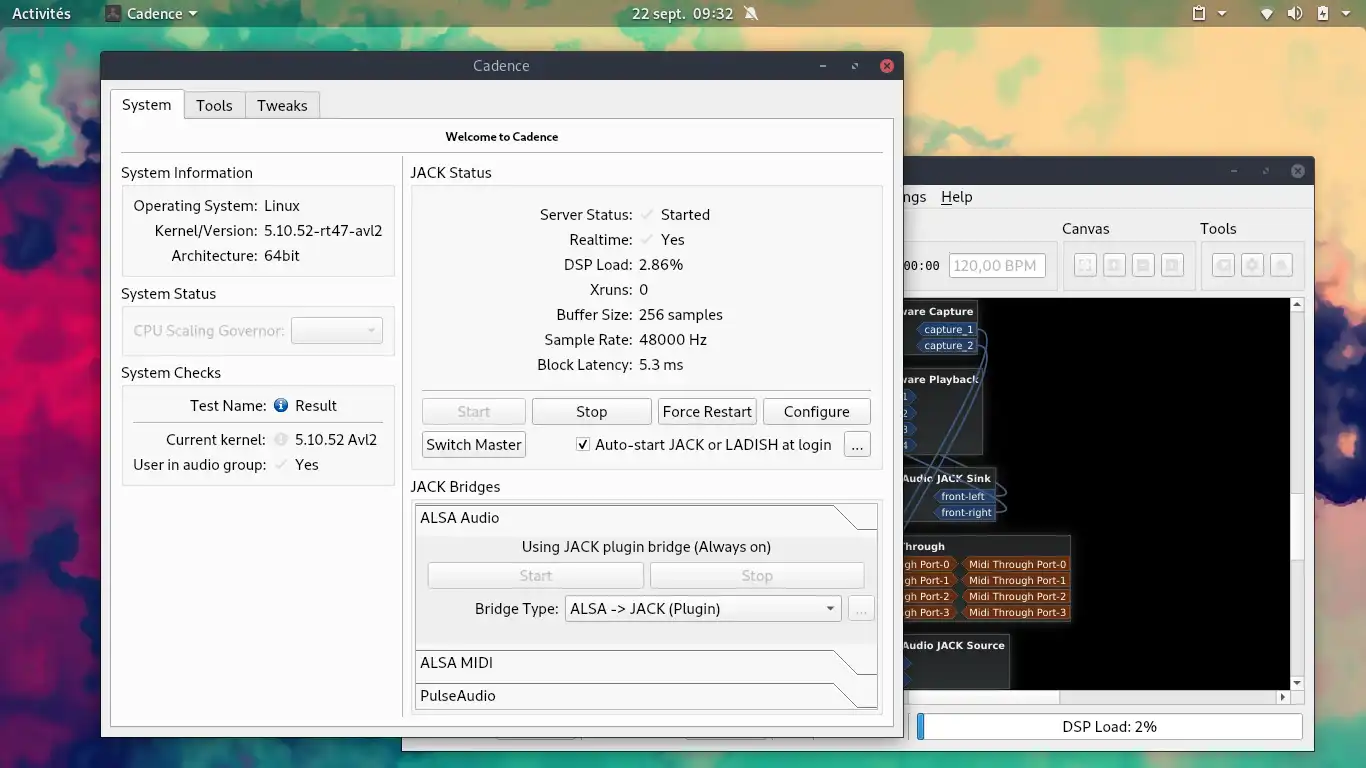The width and height of the screenshot is (1366, 768).
Task: Click the configure gear icon under Tools
Action: point(1252,265)
